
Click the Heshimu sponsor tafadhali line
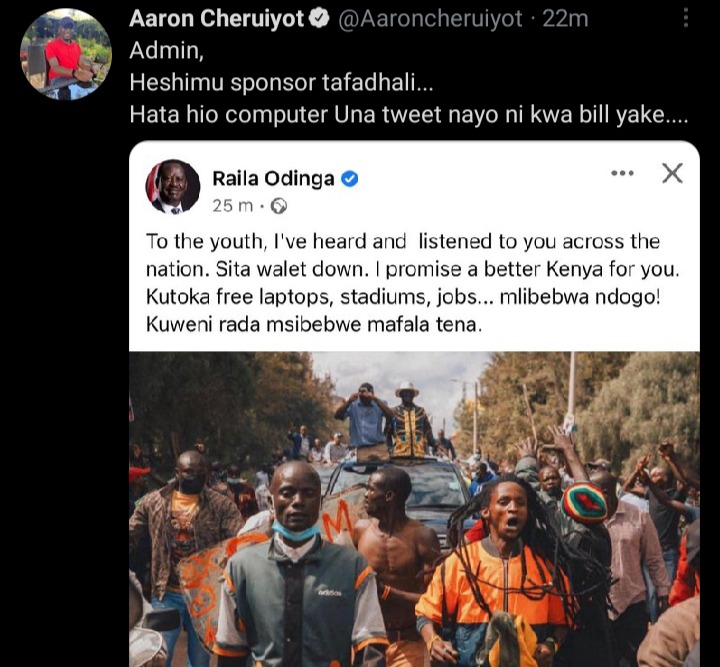[281, 83]
